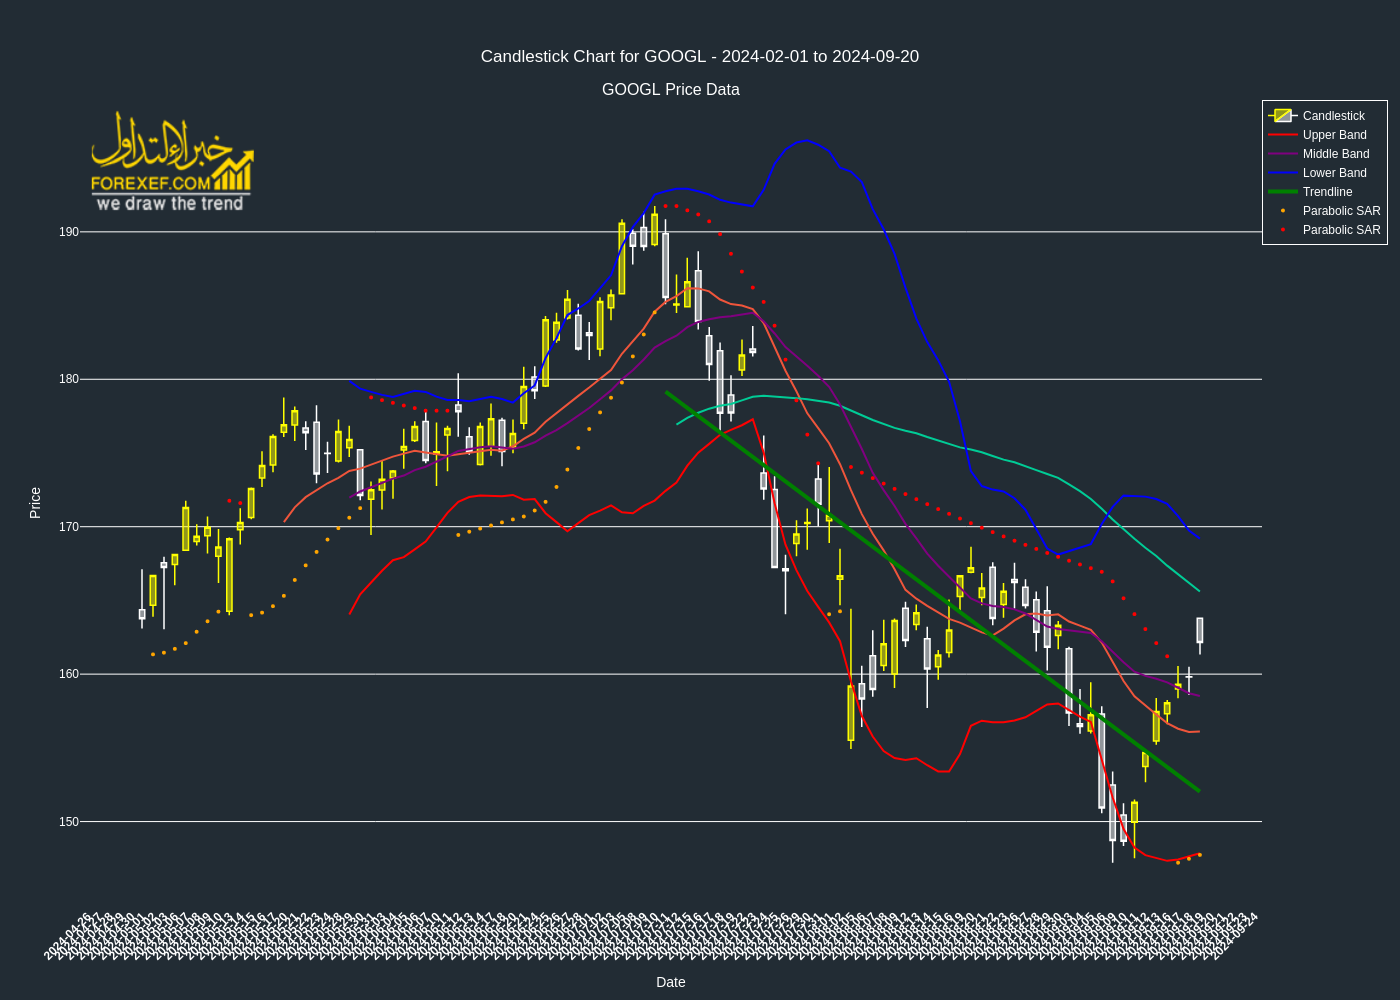The image size is (1400, 1000).
Task: Click the 160 y-axis tick label
Action: pos(69,674)
